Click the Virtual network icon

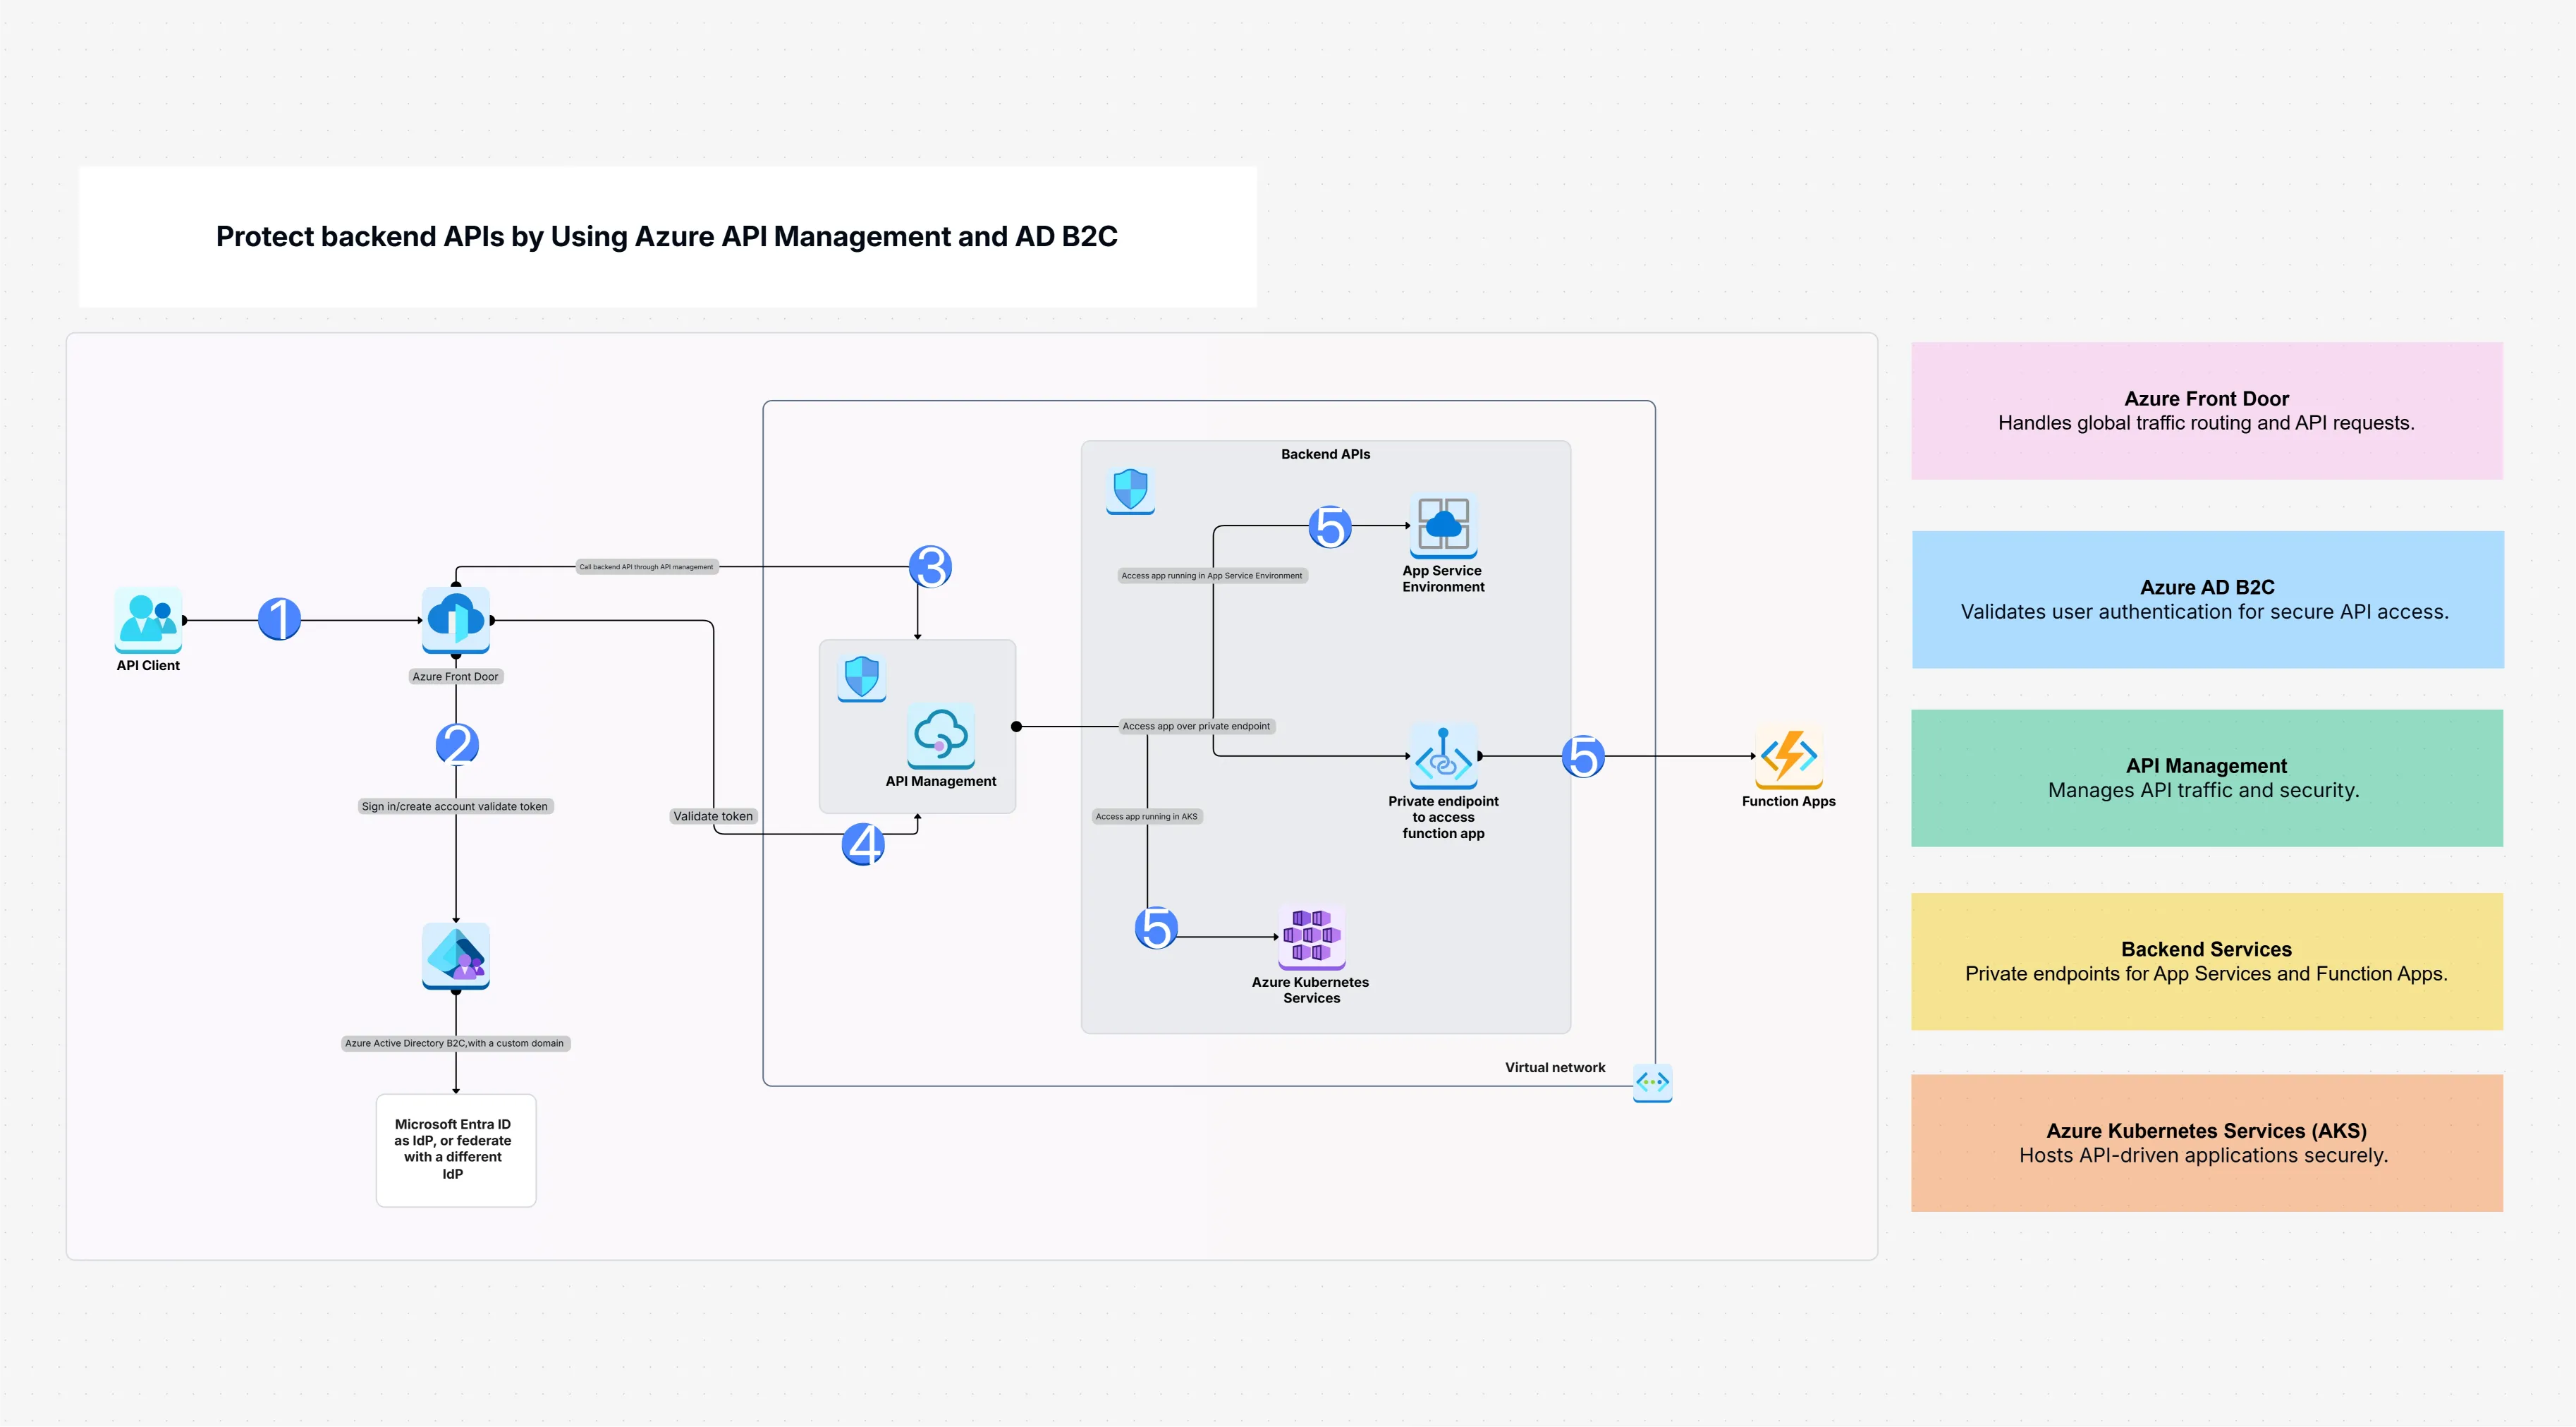coord(1652,1082)
